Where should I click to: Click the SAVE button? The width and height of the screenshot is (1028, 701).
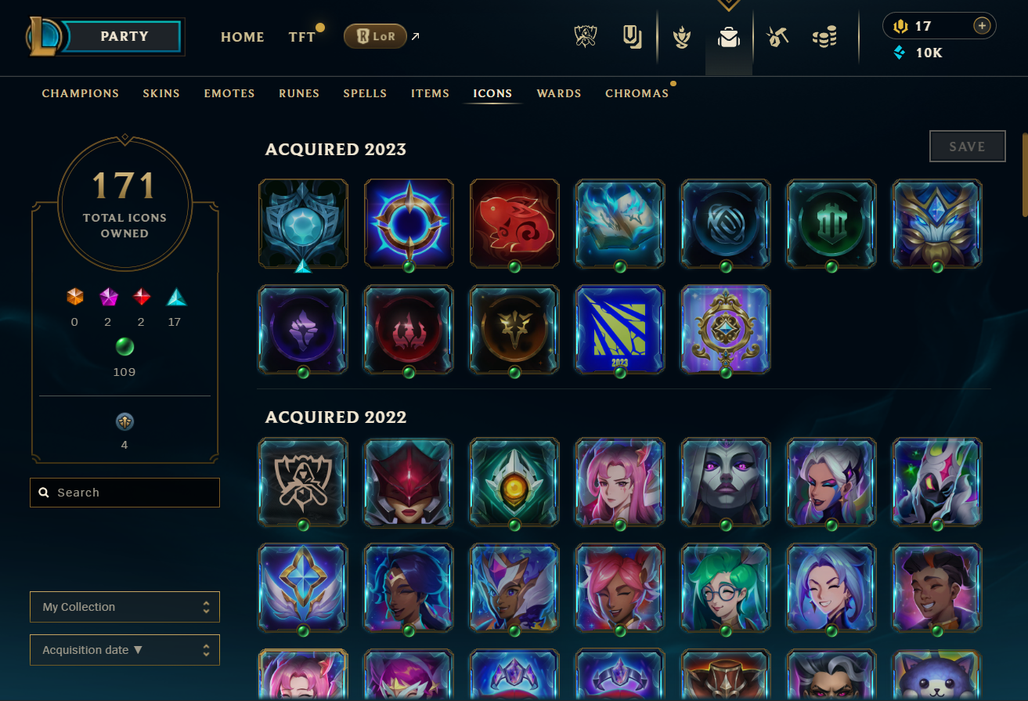click(x=967, y=146)
